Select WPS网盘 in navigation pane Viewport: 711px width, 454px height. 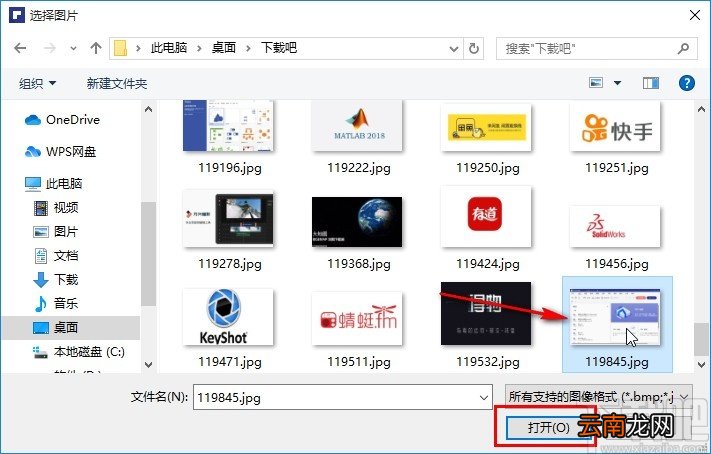tap(73, 151)
